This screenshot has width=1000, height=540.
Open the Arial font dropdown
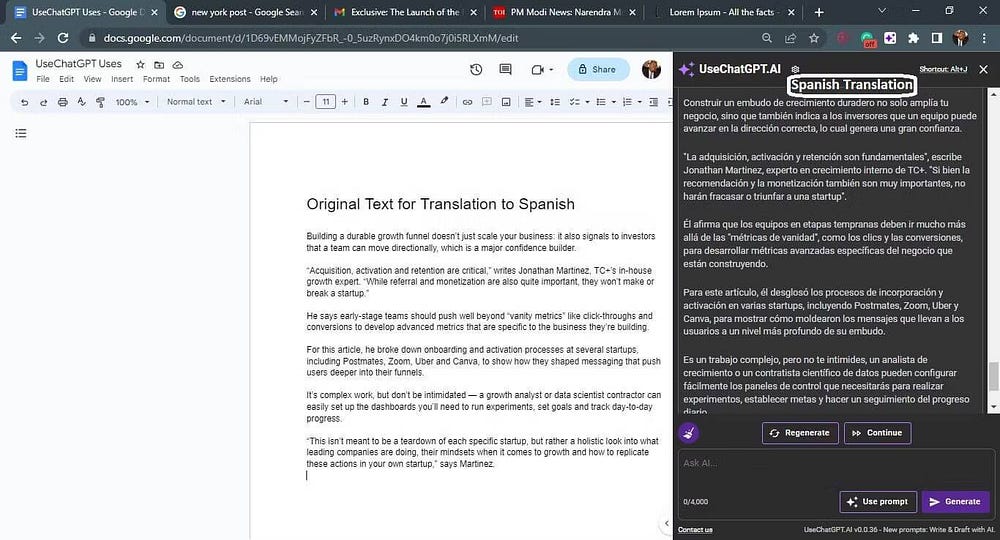(266, 102)
